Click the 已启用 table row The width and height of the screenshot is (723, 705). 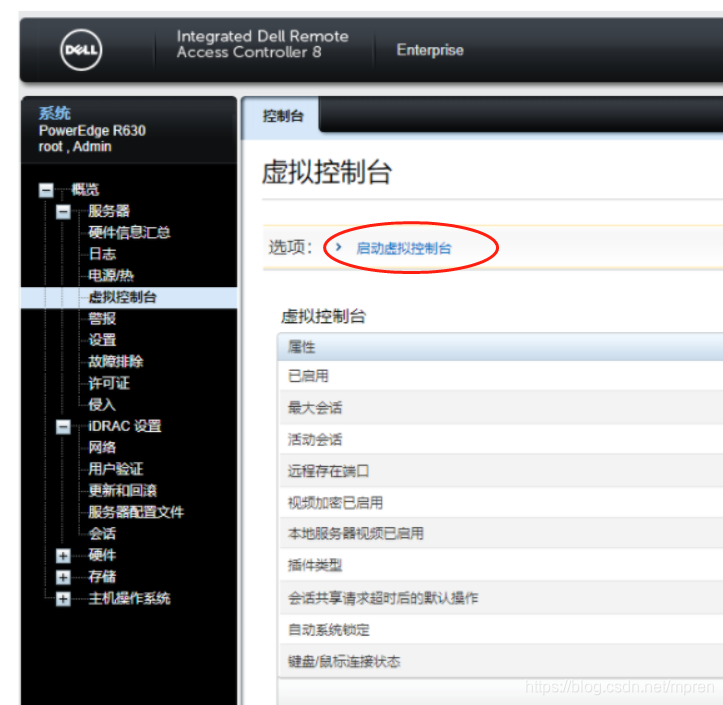click(501, 376)
